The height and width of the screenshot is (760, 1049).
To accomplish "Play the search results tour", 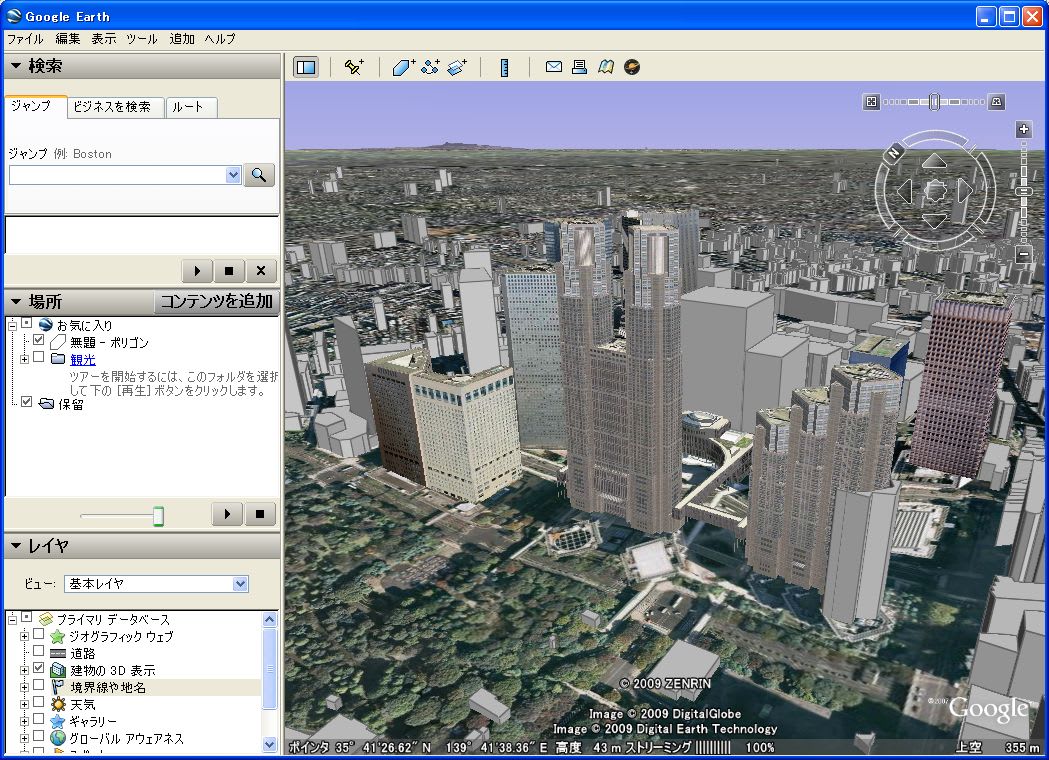I will (x=197, y=271).
